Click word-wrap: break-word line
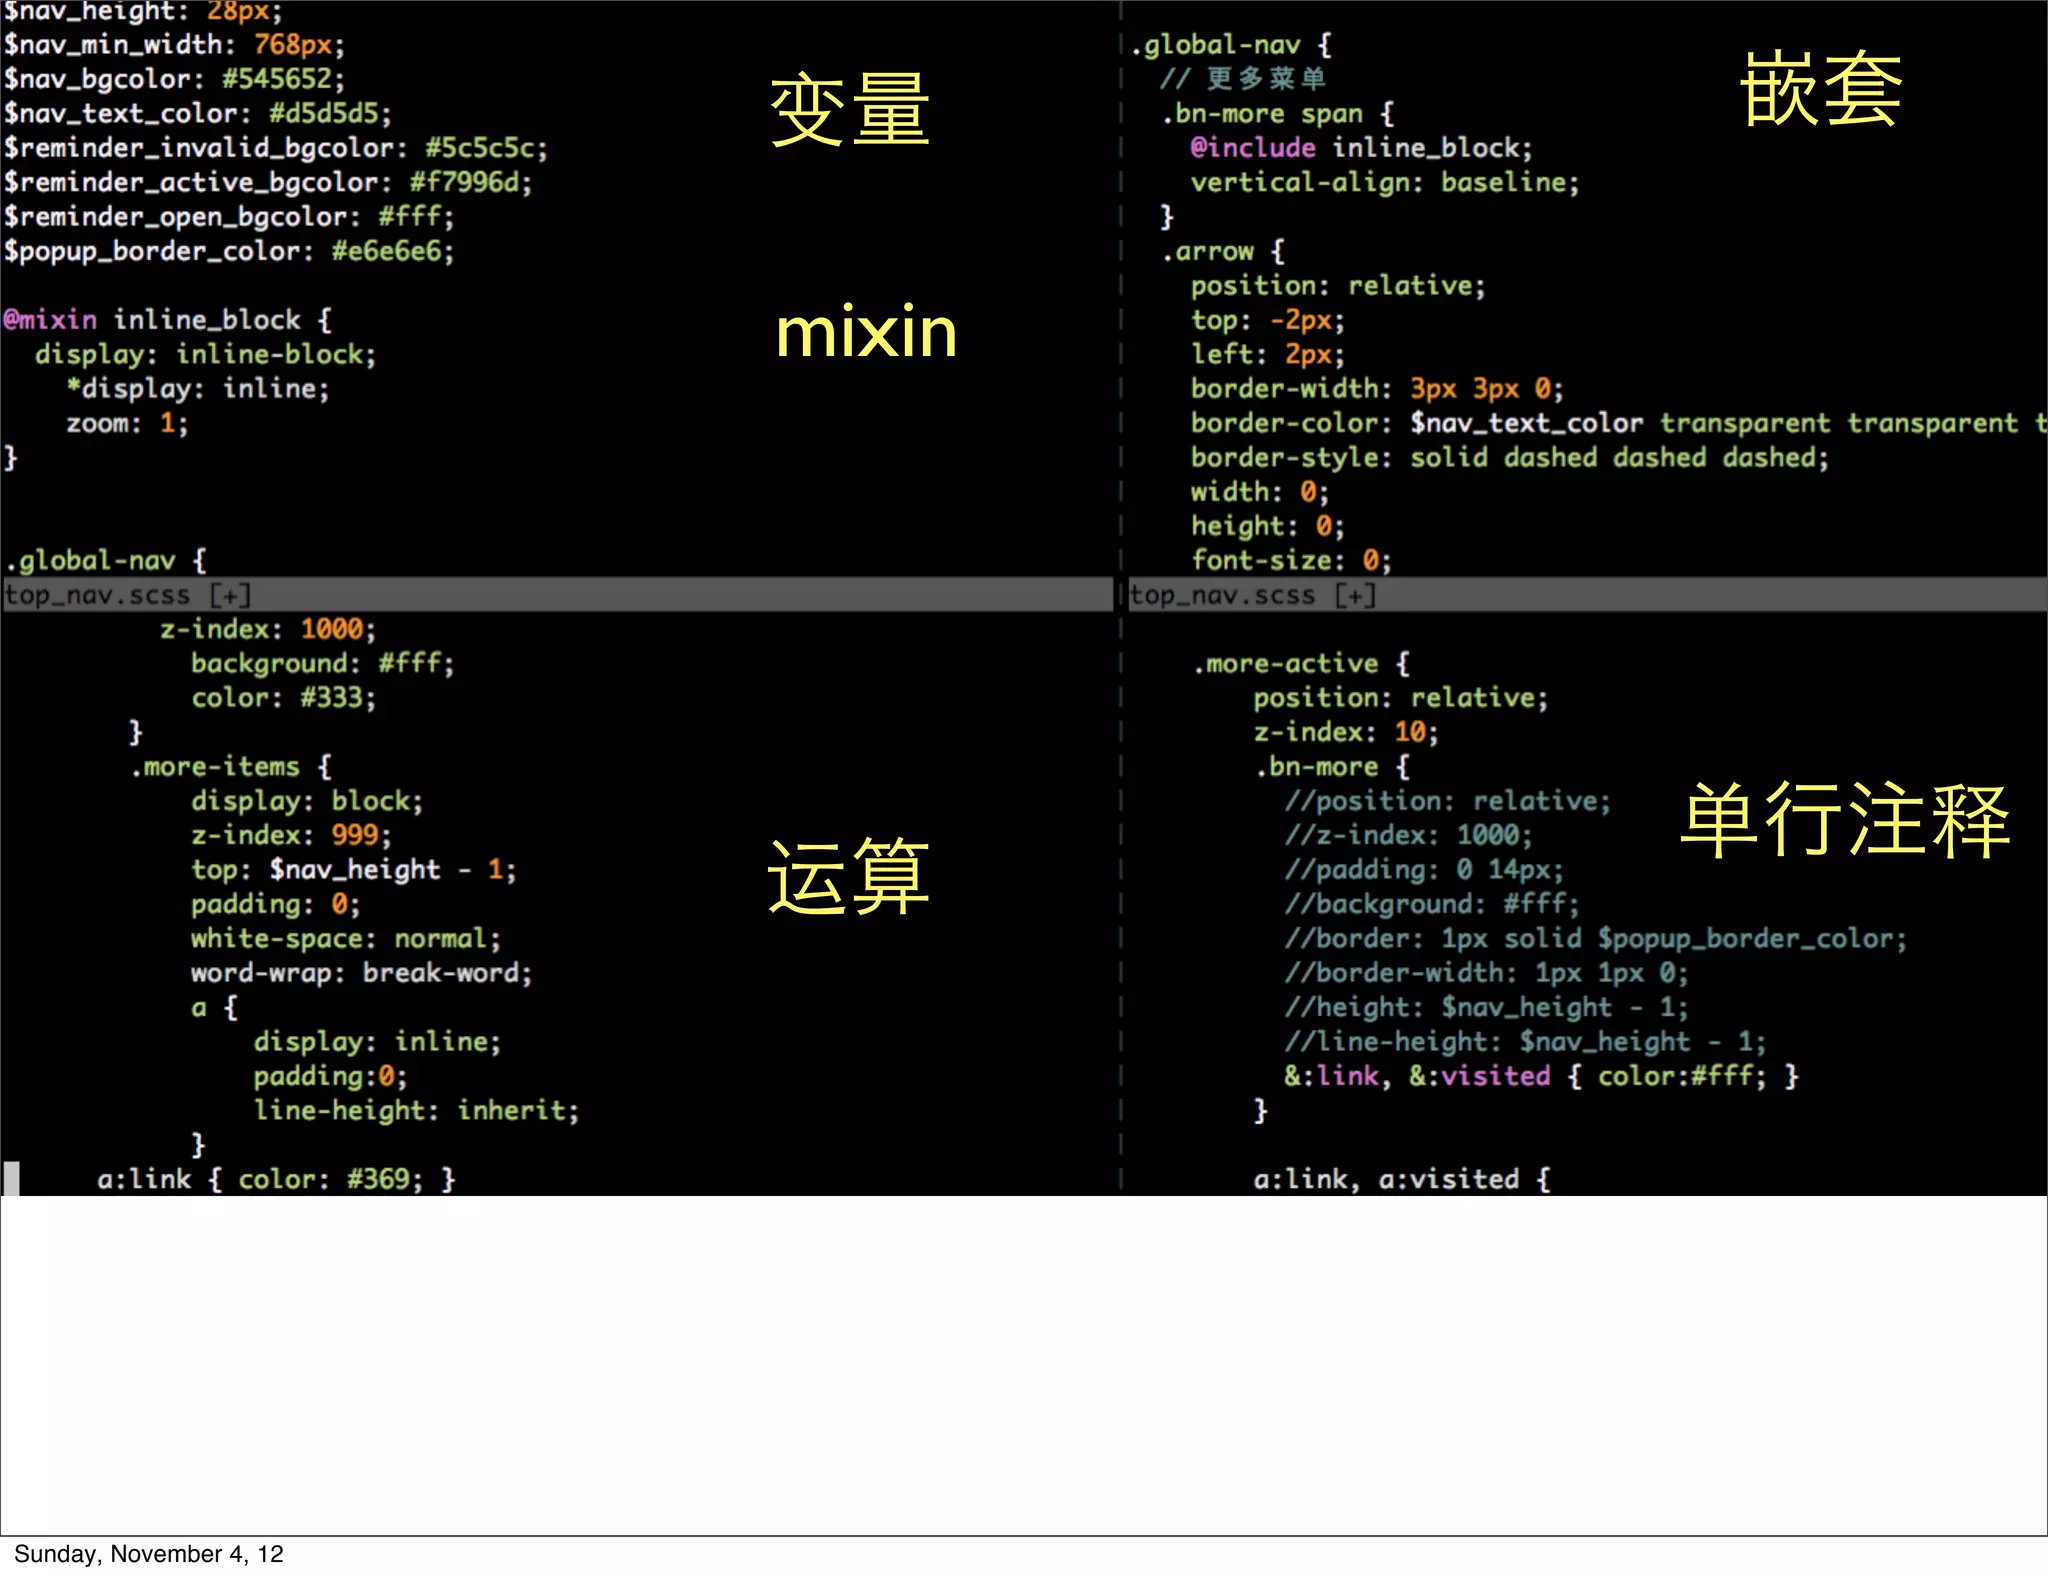 click(362, 973)
